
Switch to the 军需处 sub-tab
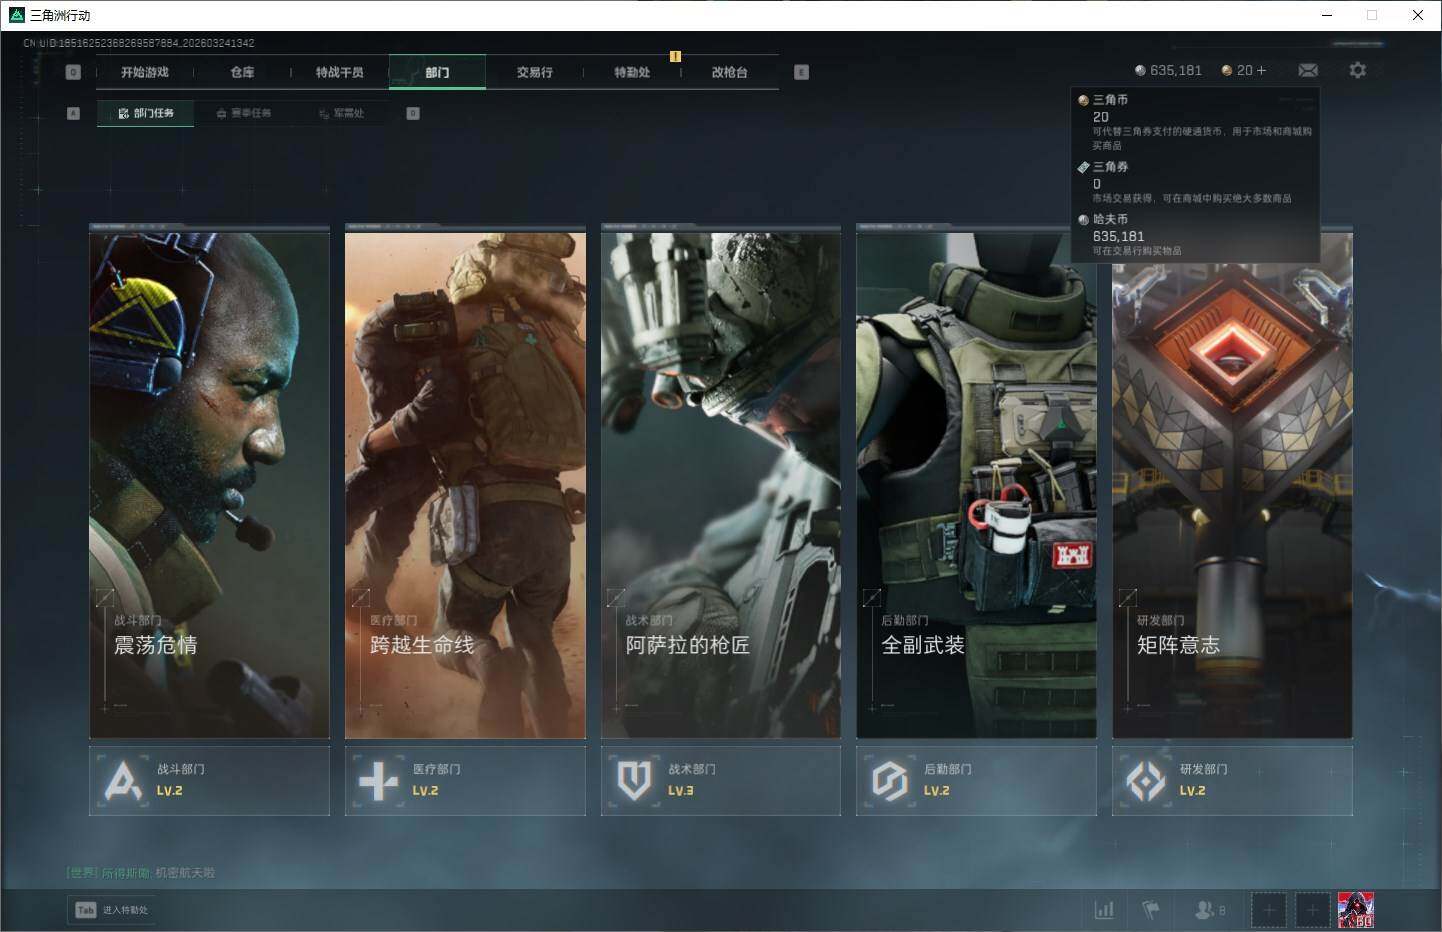point(341,113)
